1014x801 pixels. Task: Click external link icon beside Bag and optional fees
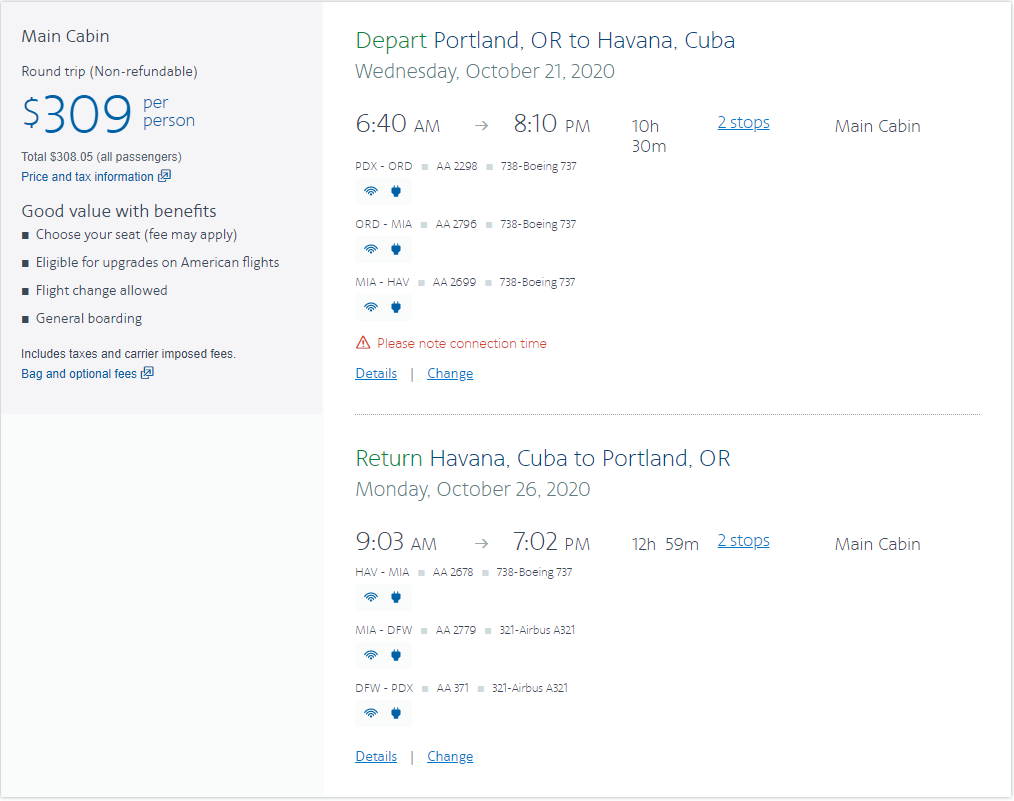147,372
